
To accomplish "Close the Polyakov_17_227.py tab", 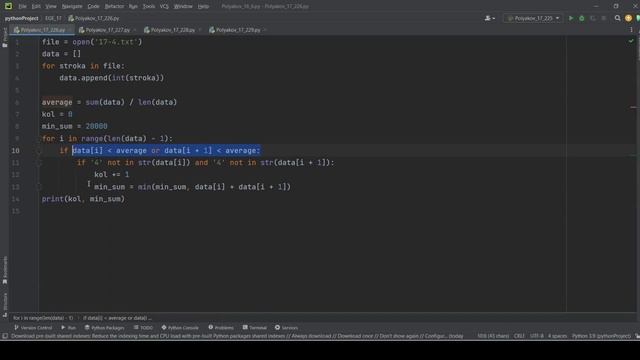I will click(135, 30).
